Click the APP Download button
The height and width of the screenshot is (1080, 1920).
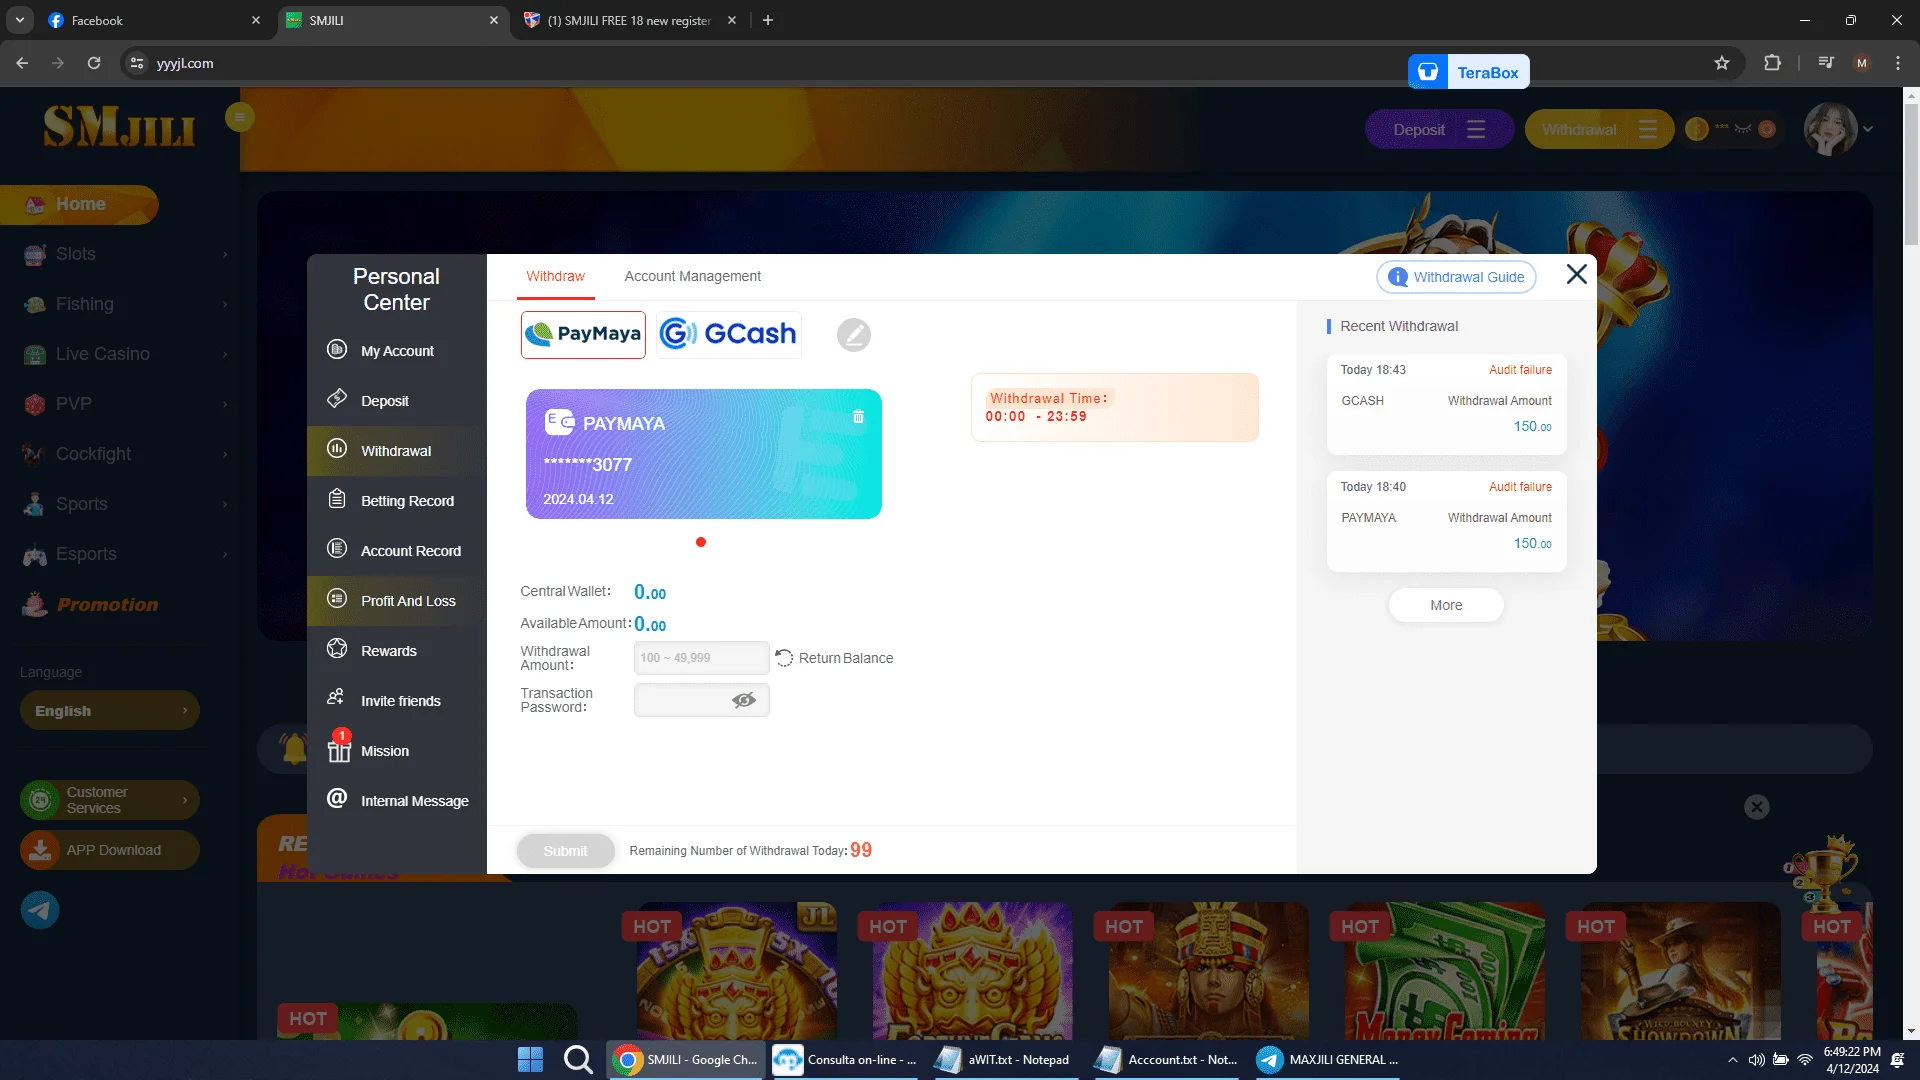coord(110,850)
